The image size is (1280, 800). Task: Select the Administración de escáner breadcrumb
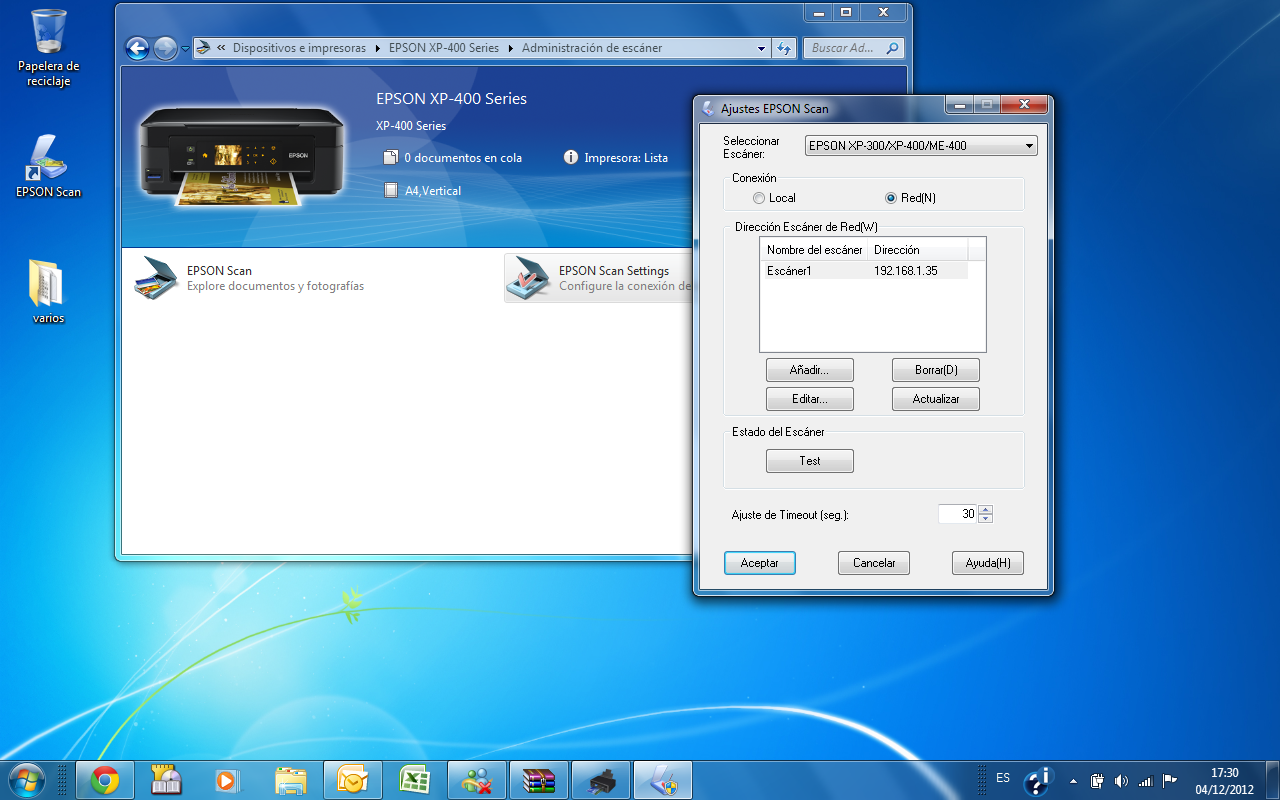(592, 48)
